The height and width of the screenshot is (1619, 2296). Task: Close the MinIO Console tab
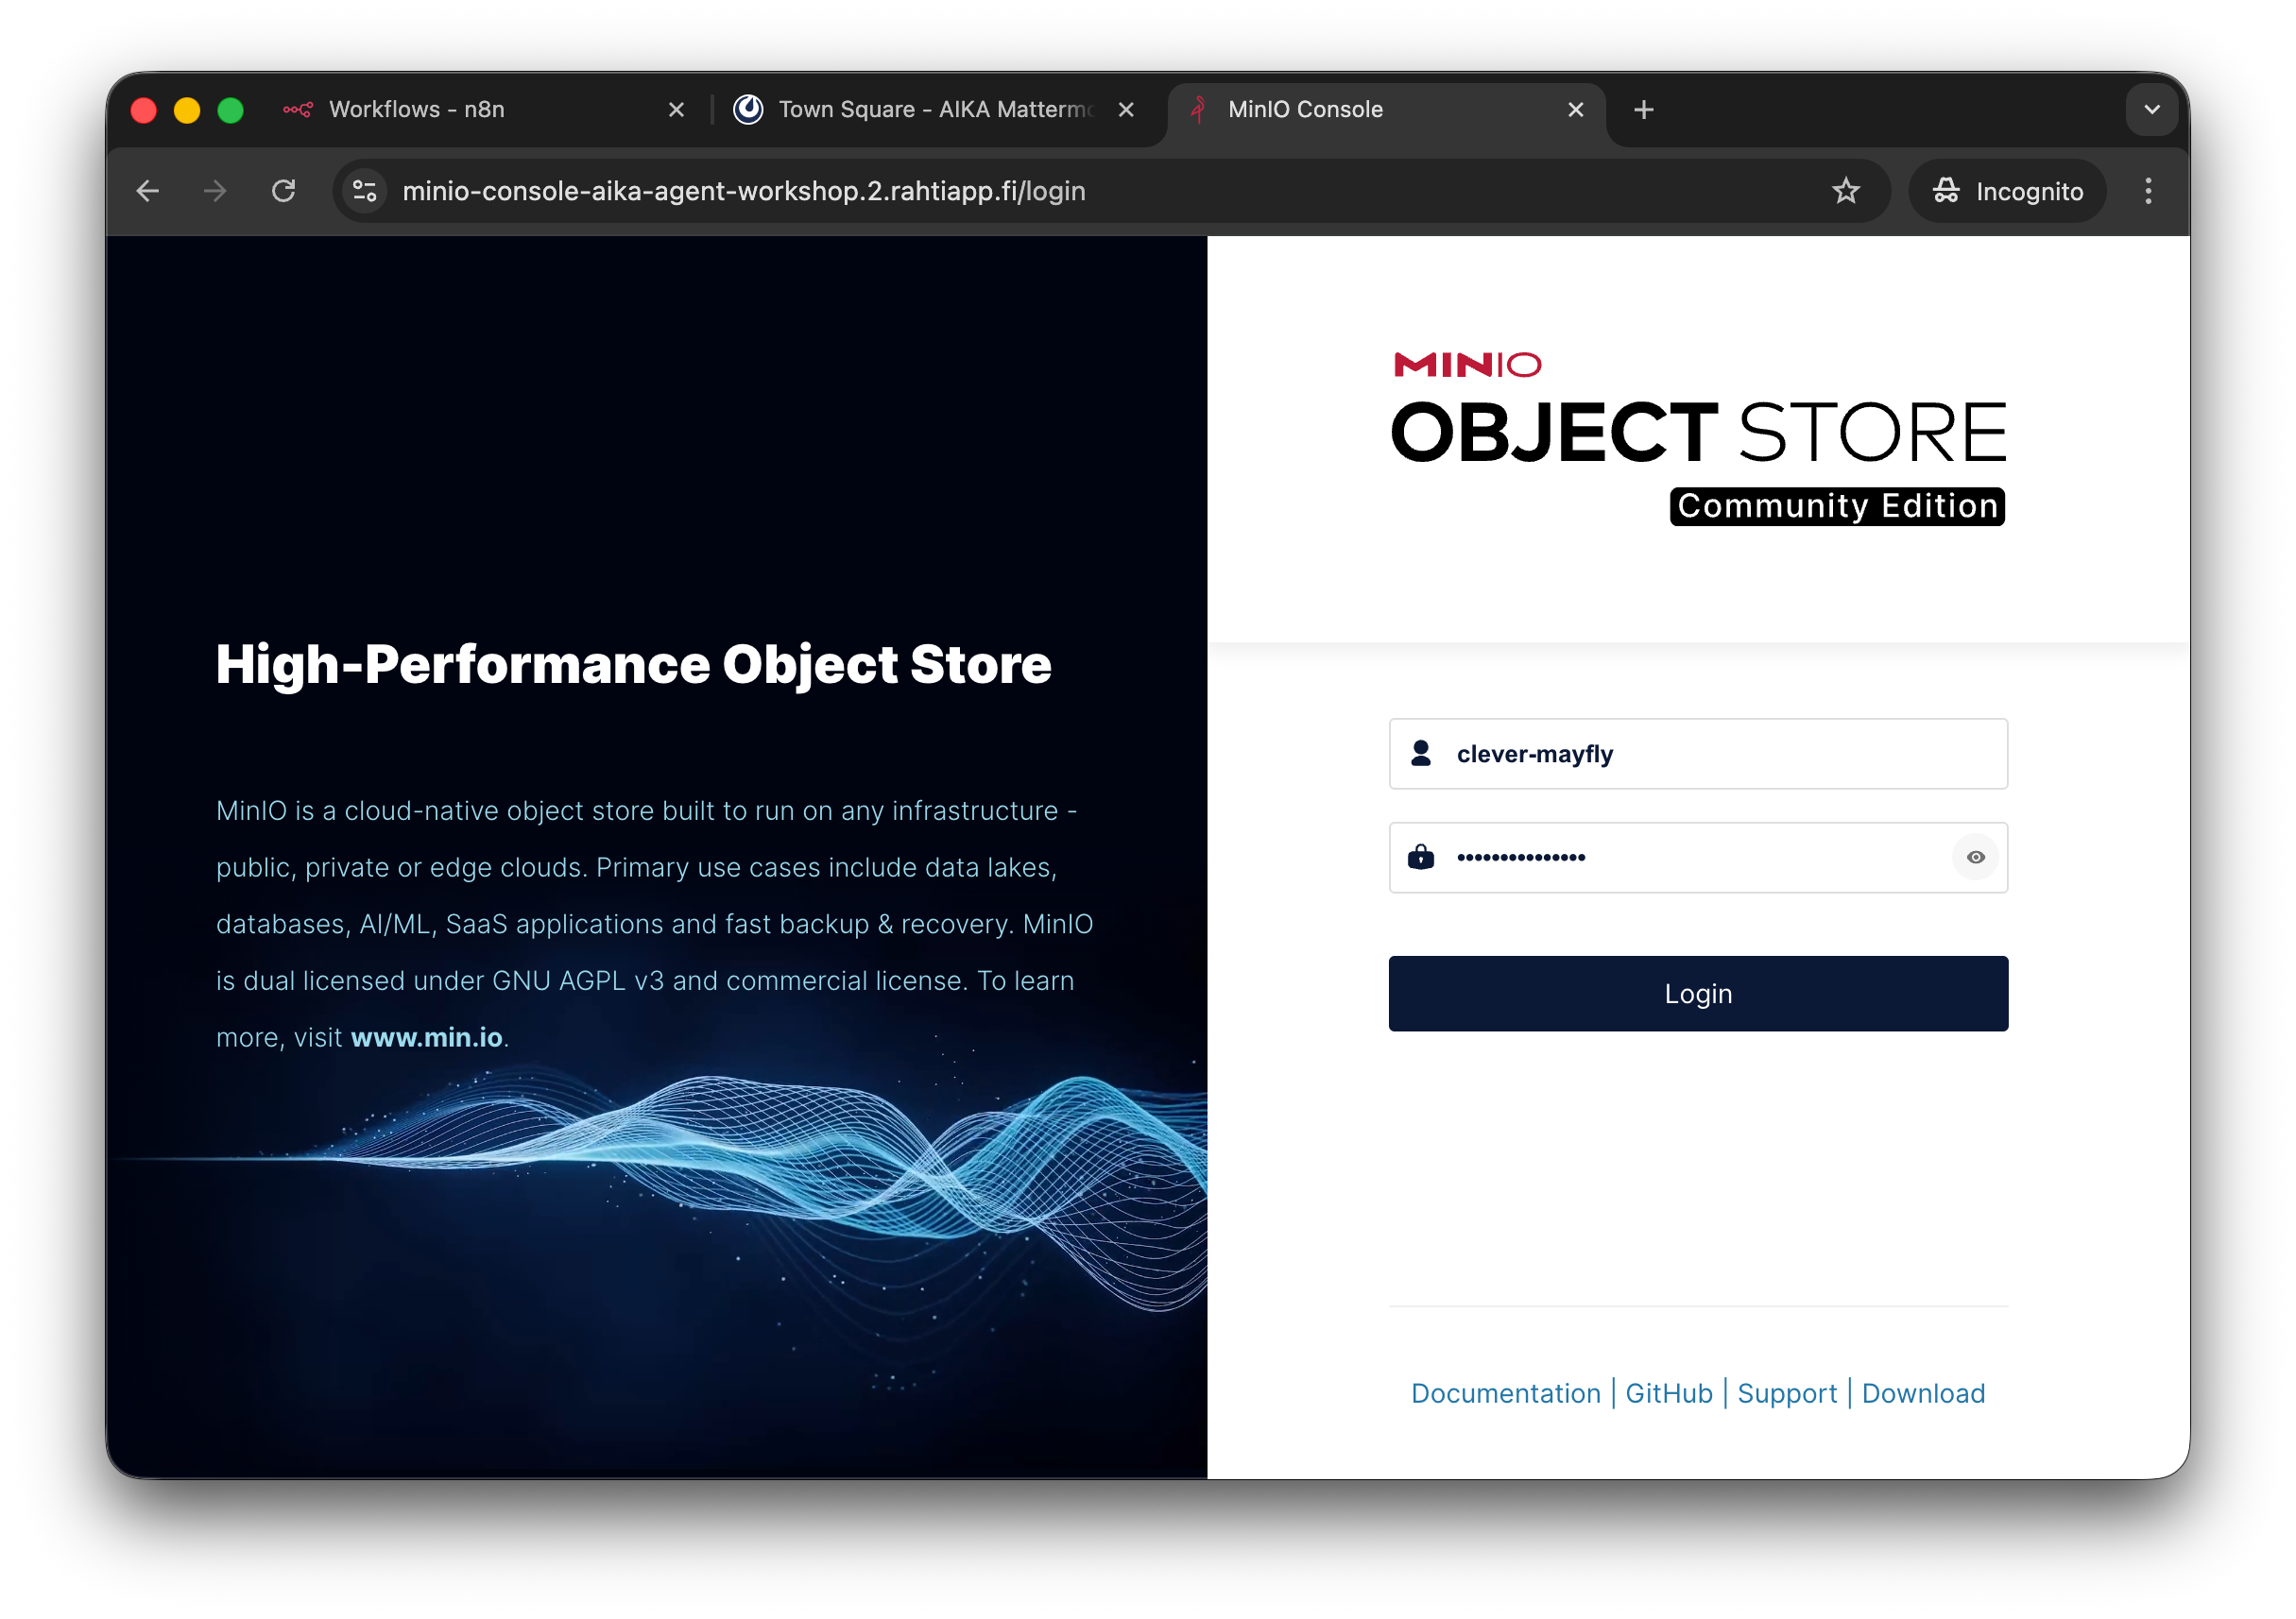(x=1575, y=110)
